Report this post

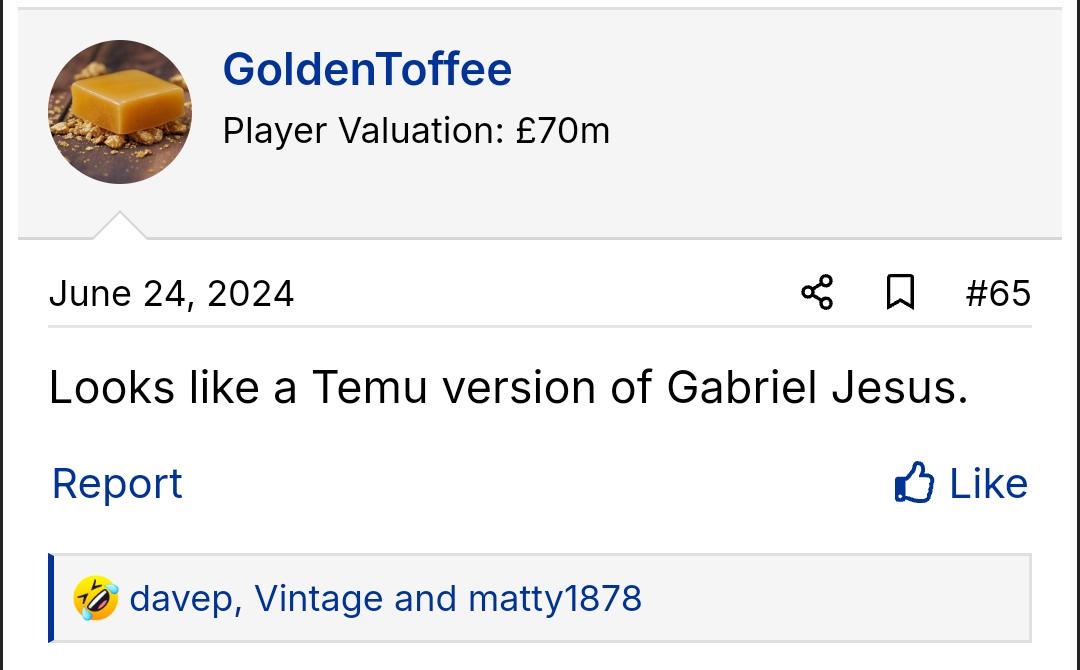coord(117,484)
